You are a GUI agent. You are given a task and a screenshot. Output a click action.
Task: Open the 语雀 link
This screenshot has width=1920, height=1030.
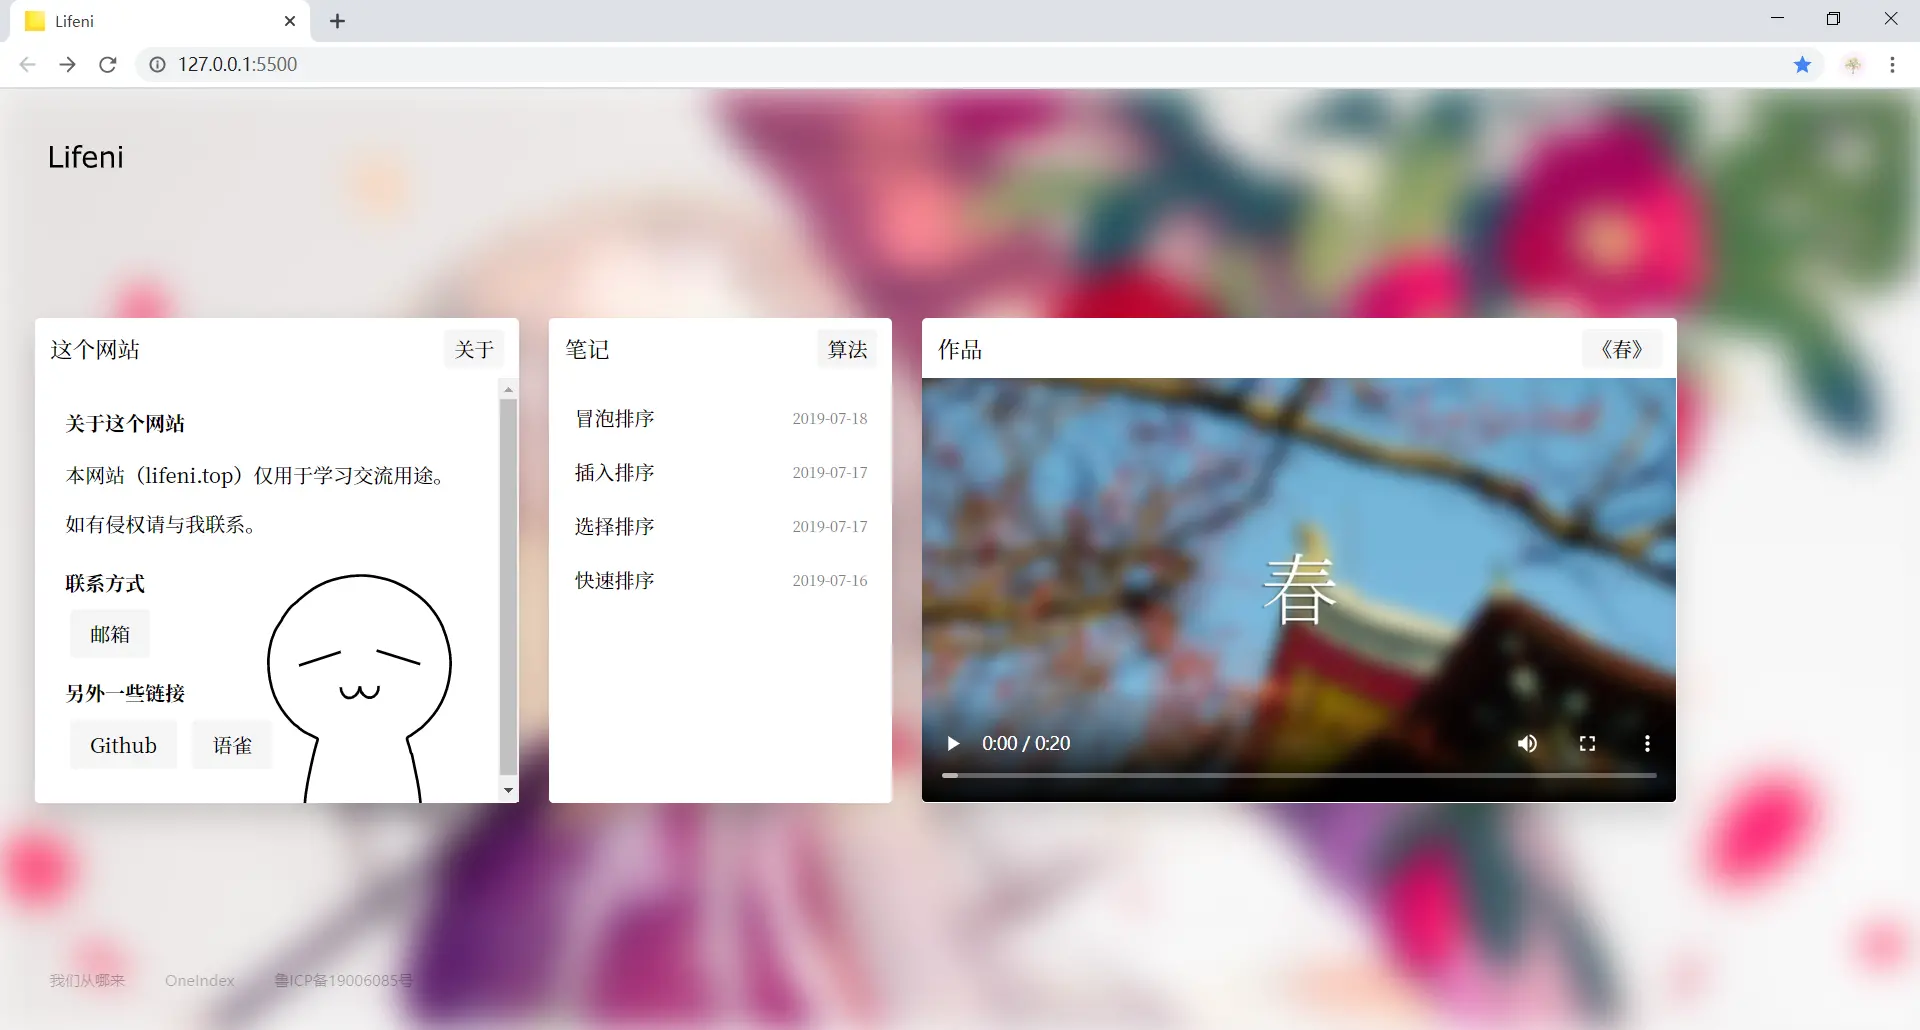(x=231, y=744)
